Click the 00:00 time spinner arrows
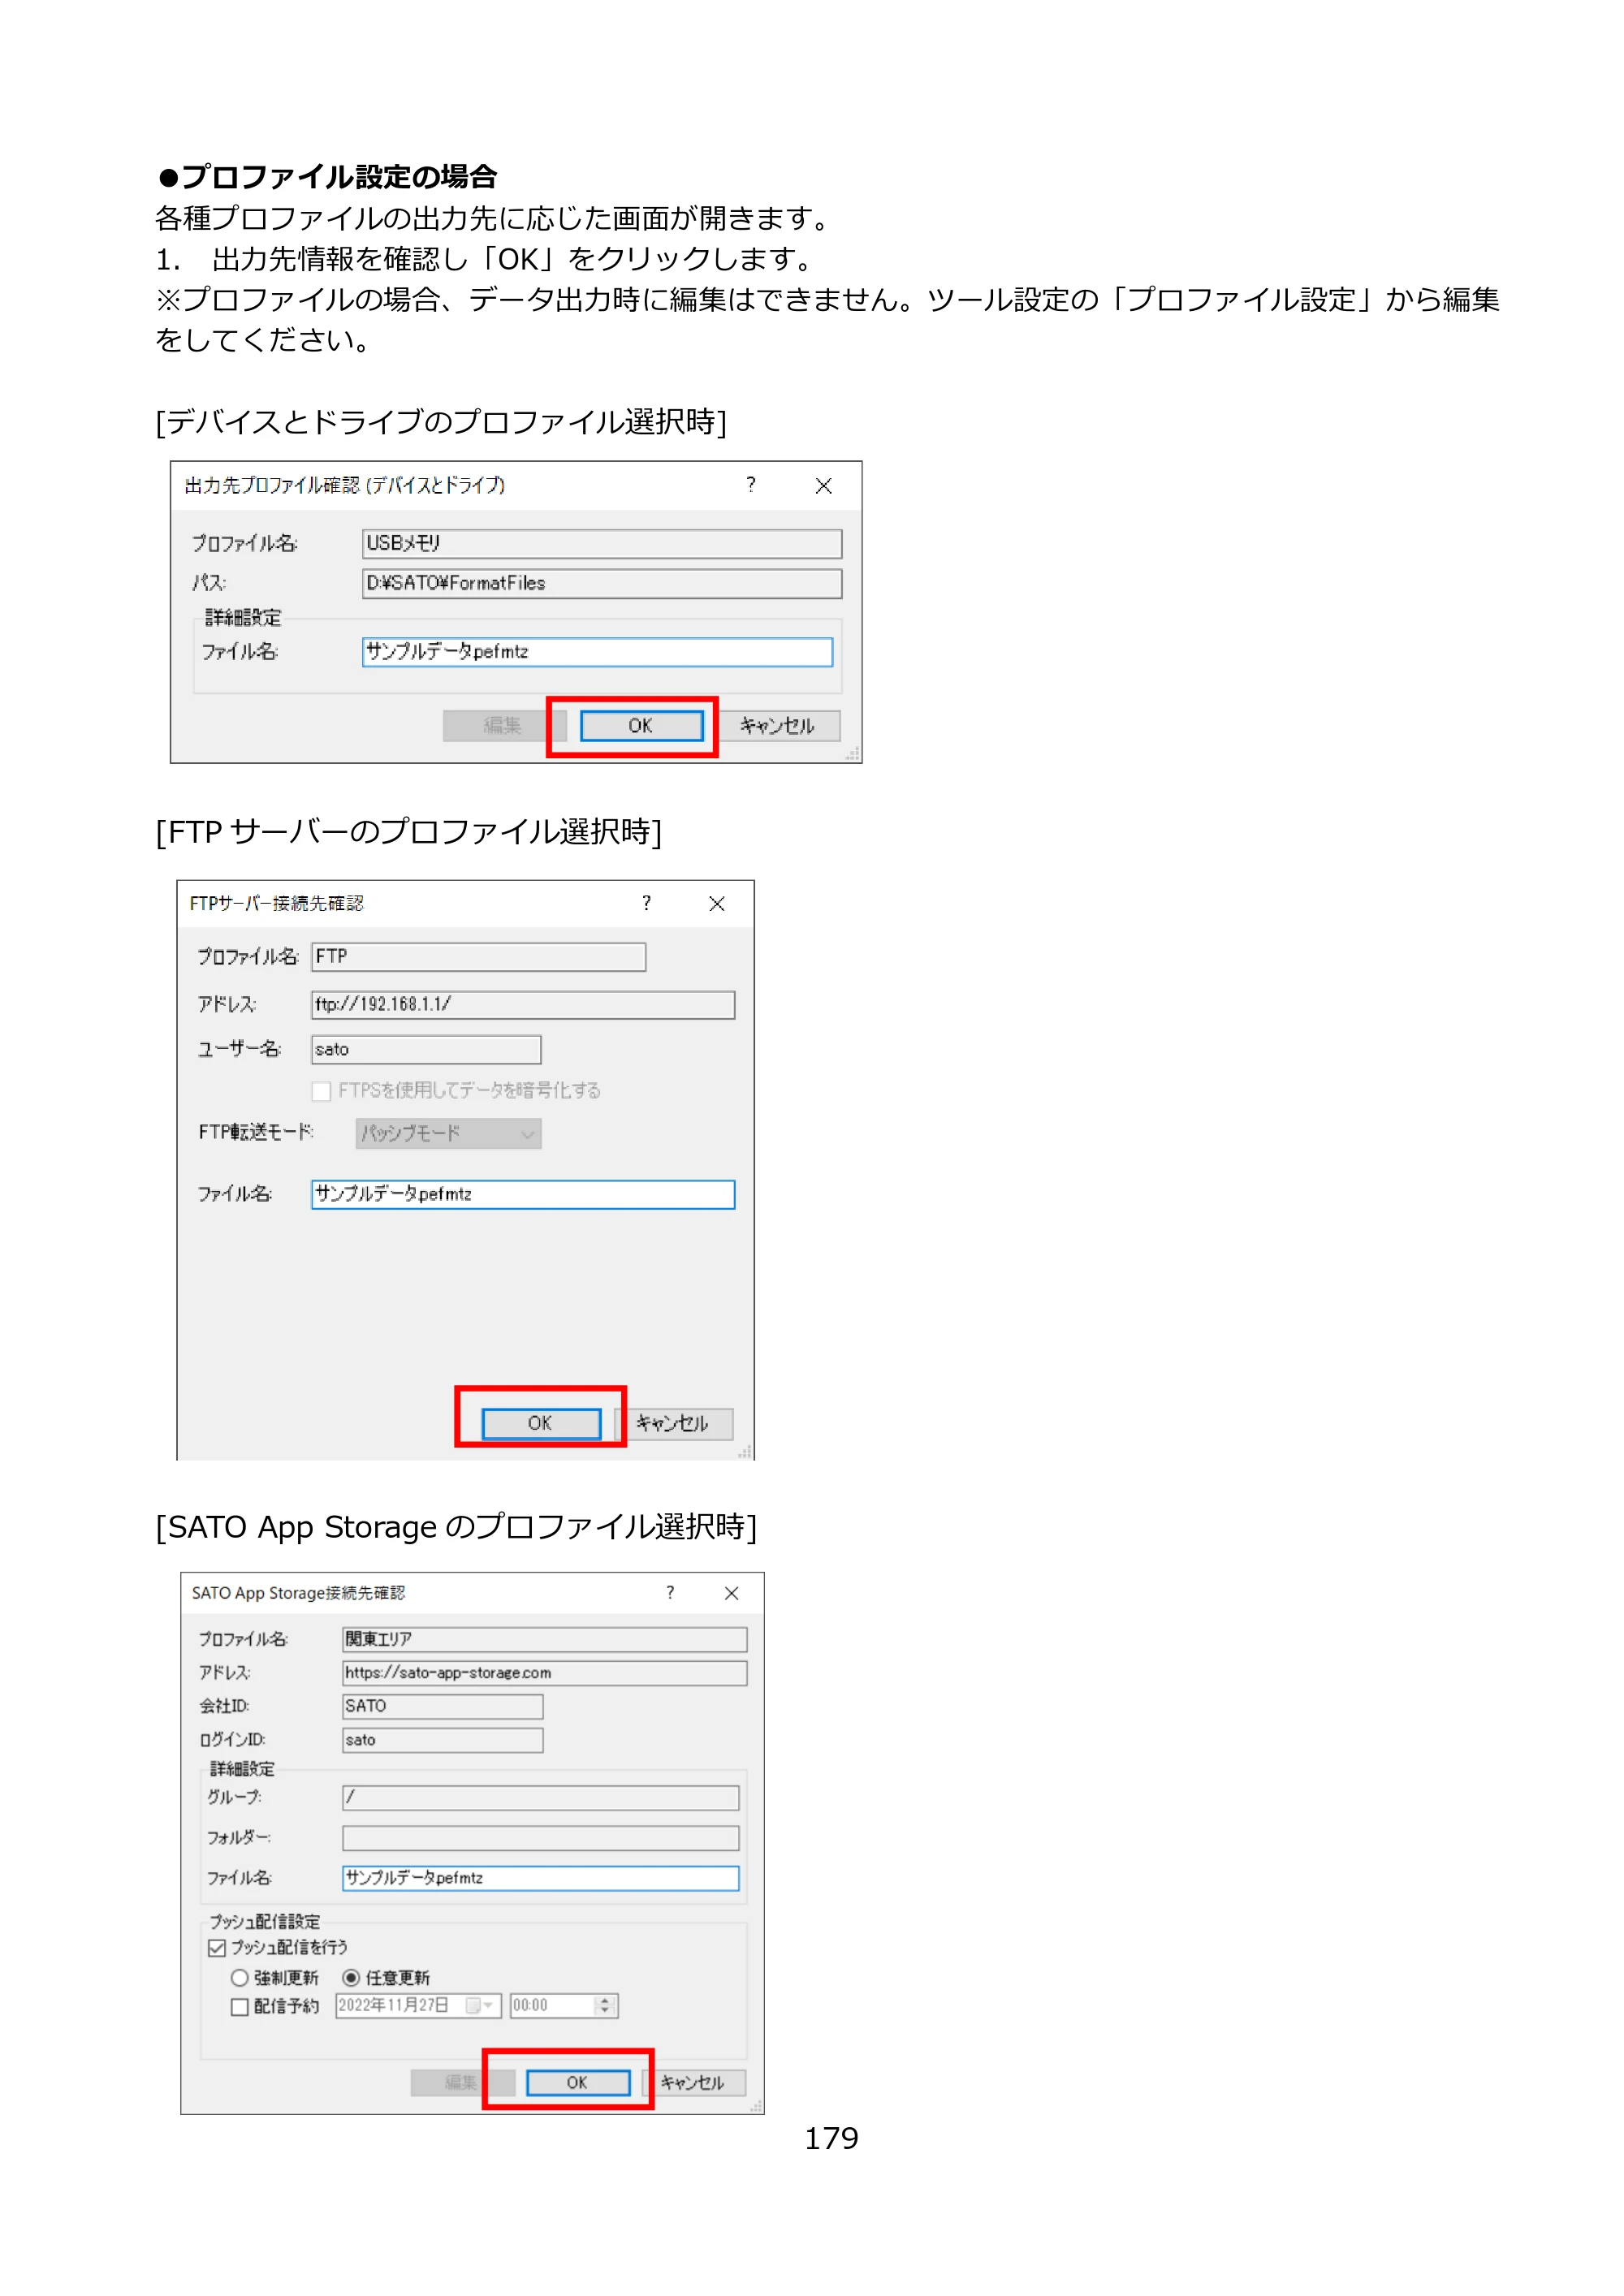 [605, 2006]
